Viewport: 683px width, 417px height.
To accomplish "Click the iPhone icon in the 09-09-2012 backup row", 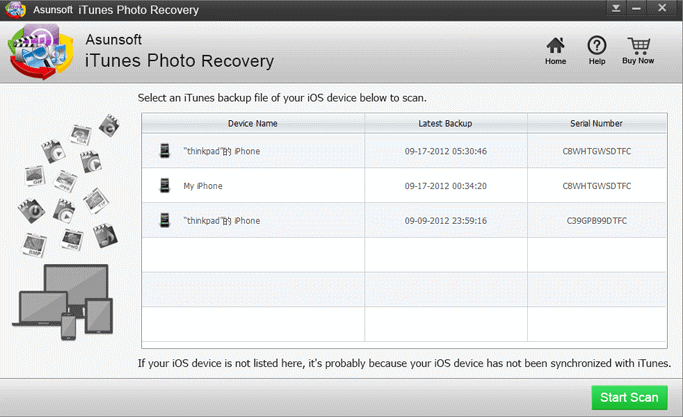I will (165, 220).
